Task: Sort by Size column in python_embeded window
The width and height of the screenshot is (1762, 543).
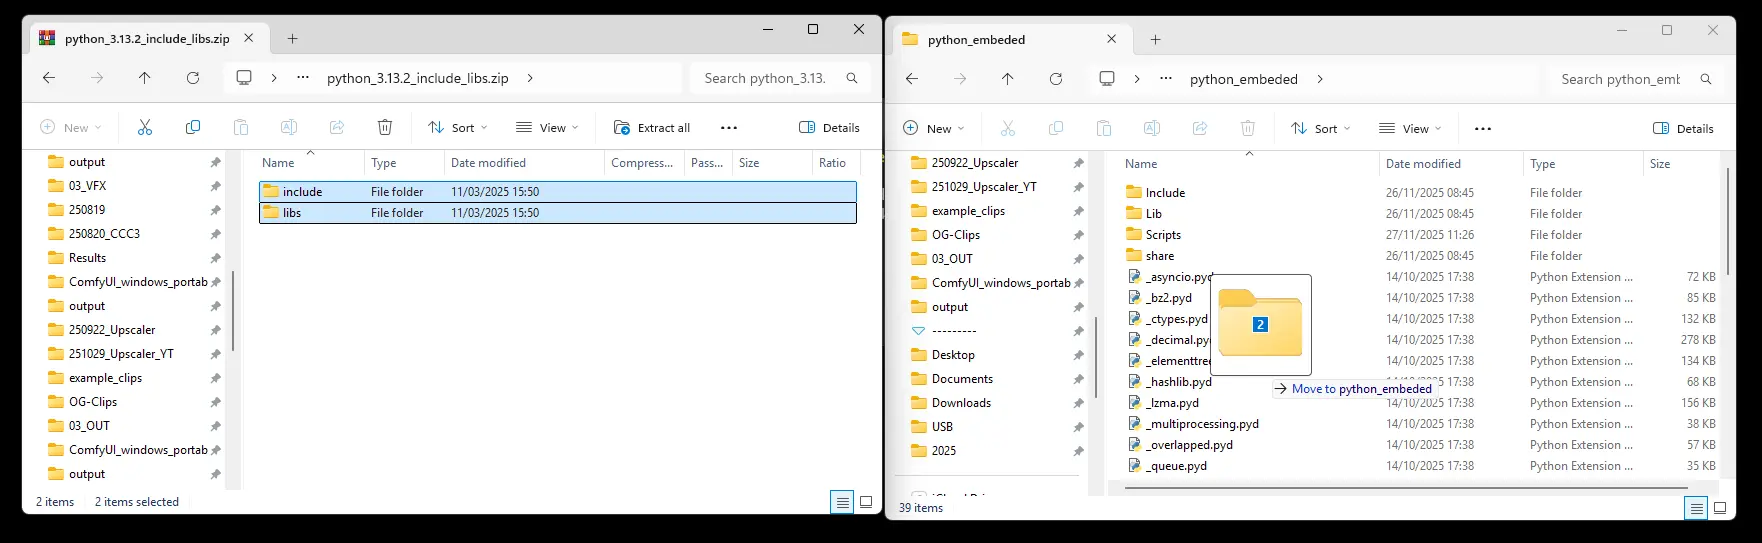Action: 1660,164
